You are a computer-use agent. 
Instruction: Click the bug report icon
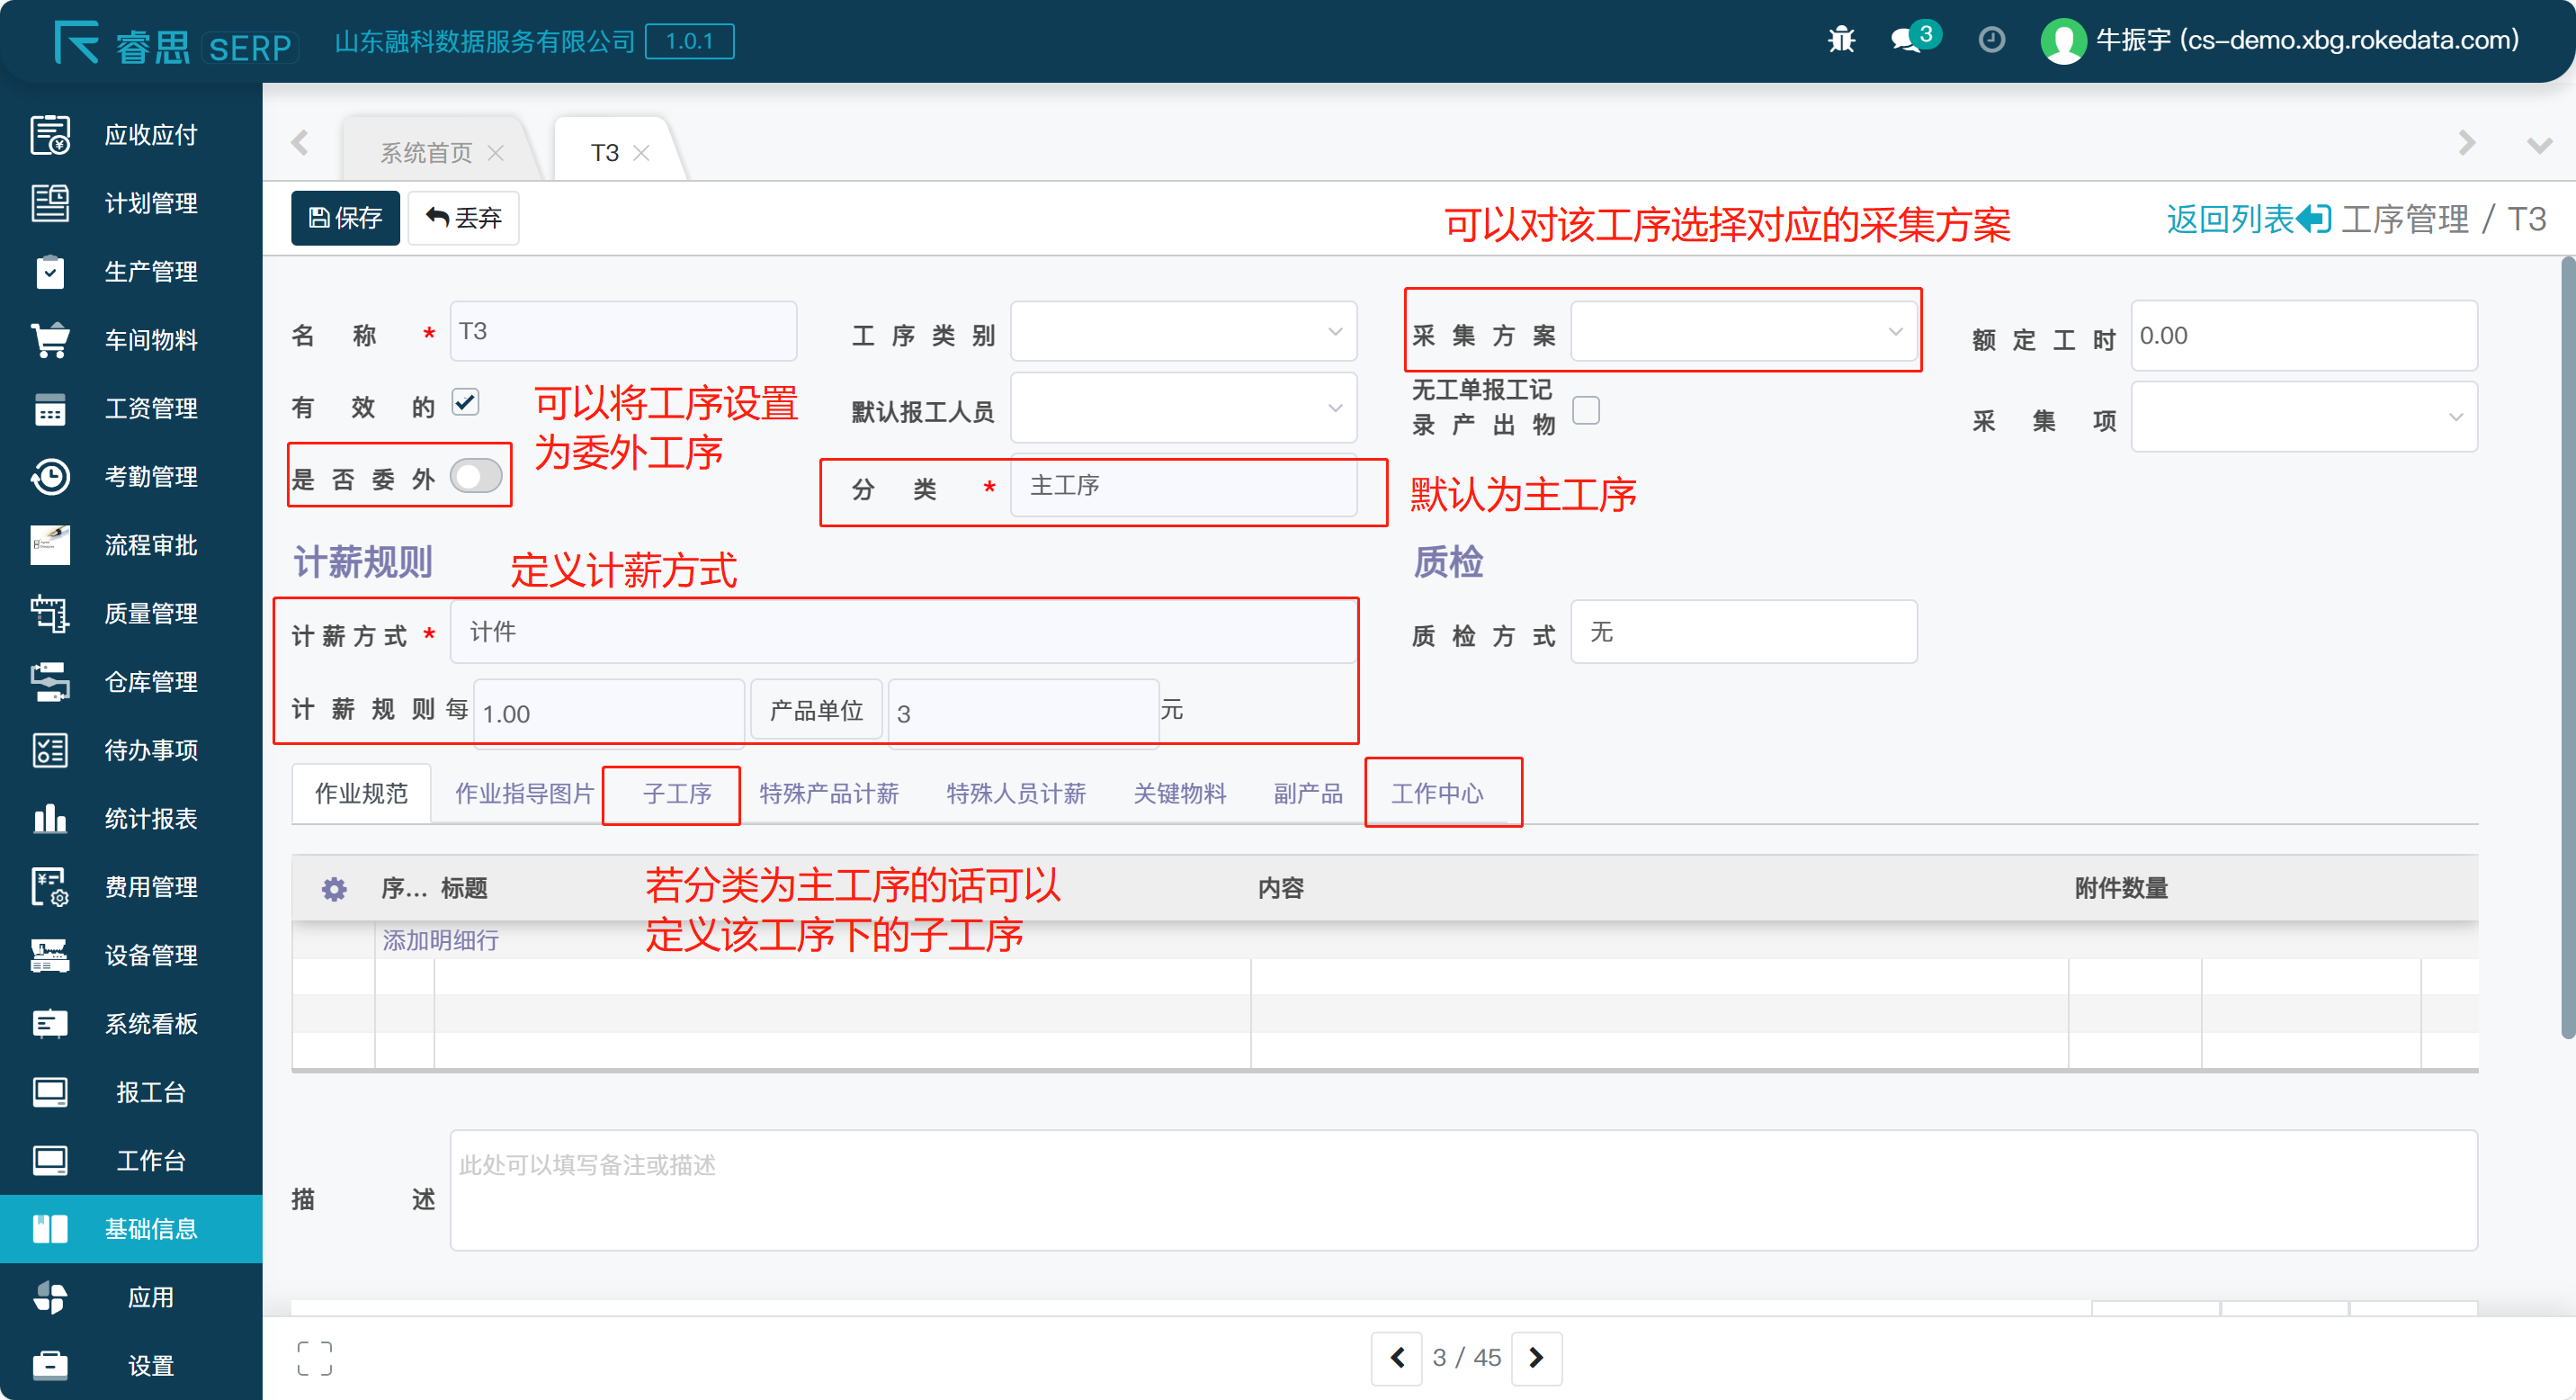(x=1841, y=40)
